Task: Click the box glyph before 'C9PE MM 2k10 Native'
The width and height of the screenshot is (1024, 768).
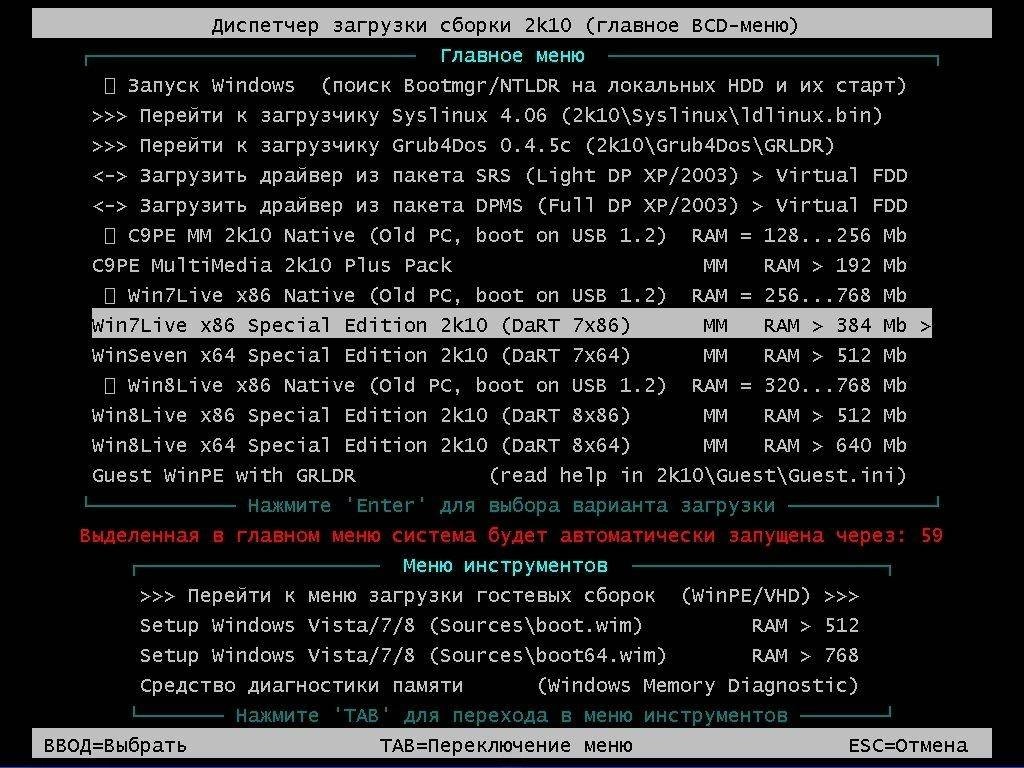Action: click(x=110, y=236)
